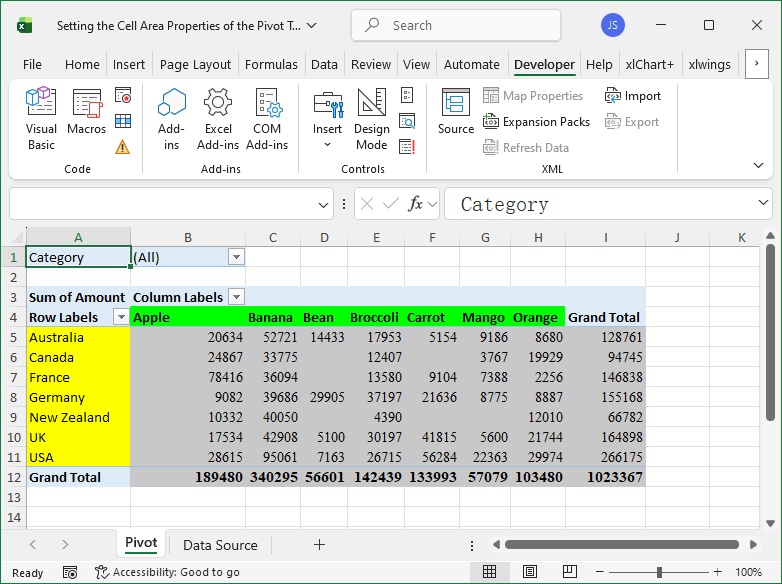Viewport: 782px width, 584px height.
Task: Click previous sheet navigation arrow
Action: pyautogui.click(x=33, y=545)
